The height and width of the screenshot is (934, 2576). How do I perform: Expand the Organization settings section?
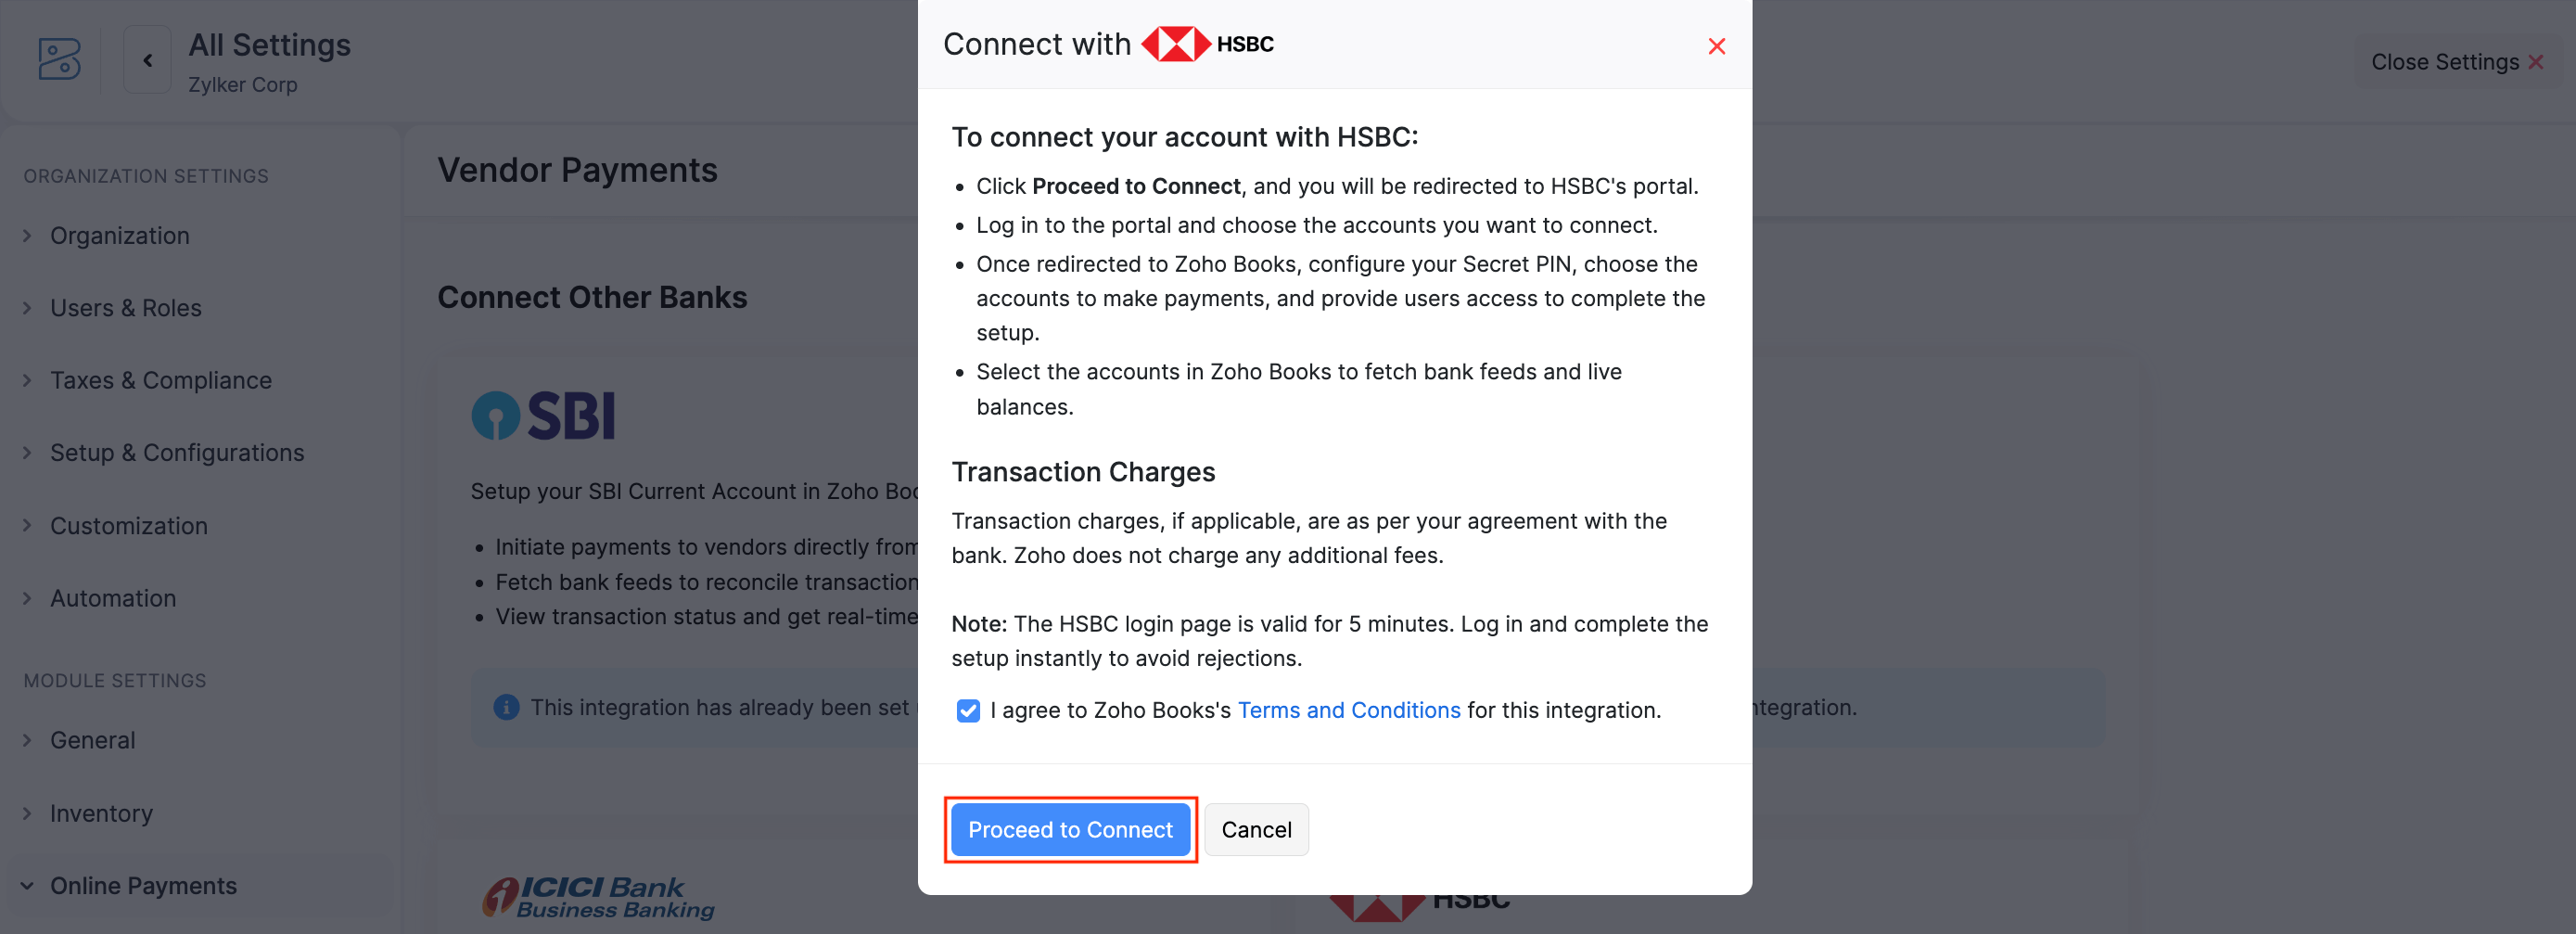(120, 235)
